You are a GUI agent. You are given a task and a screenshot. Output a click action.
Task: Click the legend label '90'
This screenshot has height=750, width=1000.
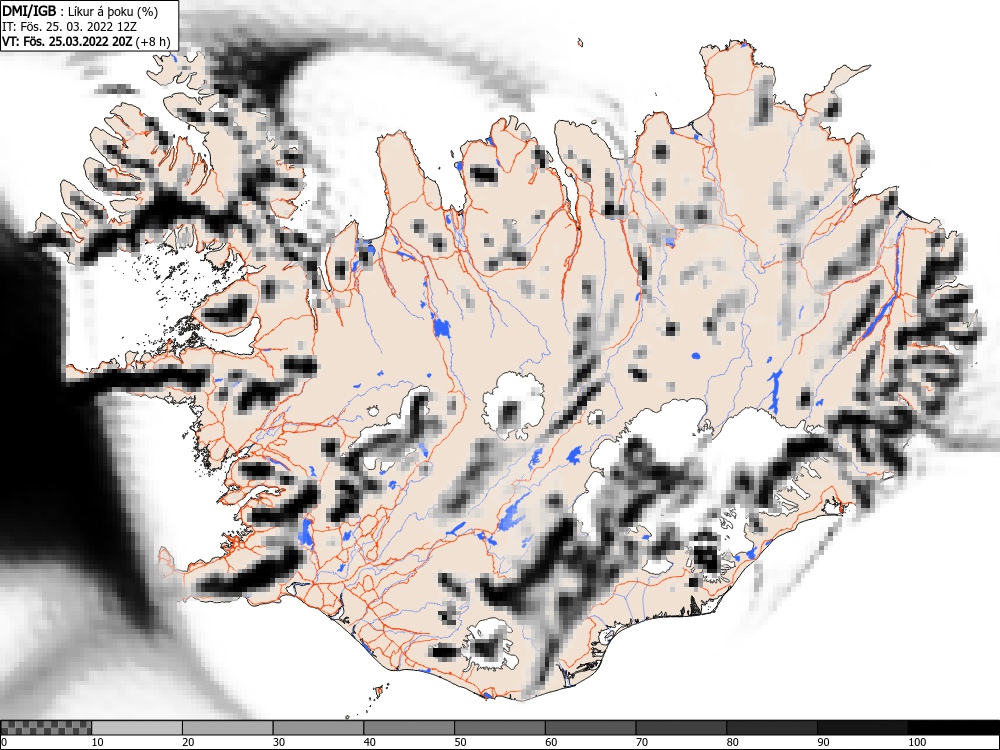(x=821, y=742)
